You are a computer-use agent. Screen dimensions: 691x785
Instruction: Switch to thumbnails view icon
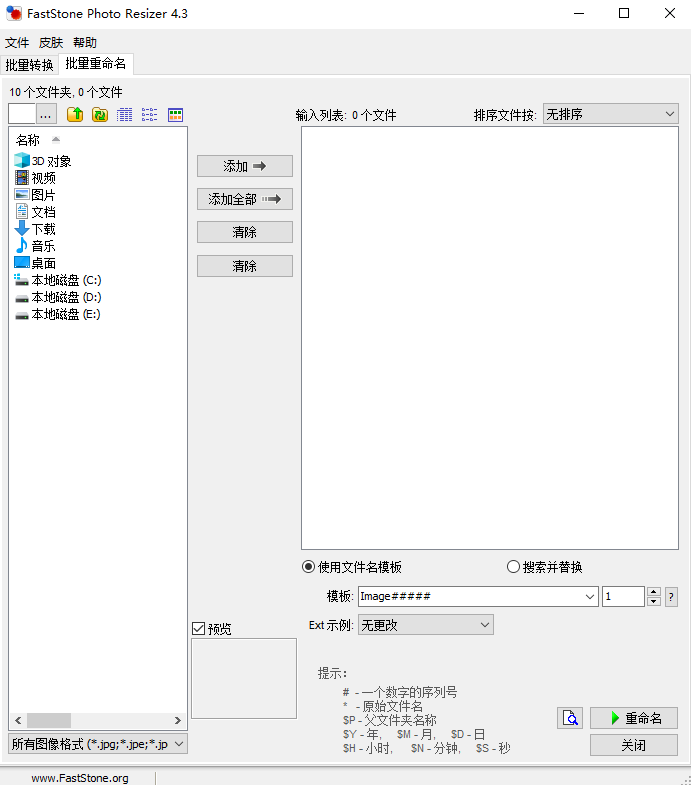click(x=175, y=115)
